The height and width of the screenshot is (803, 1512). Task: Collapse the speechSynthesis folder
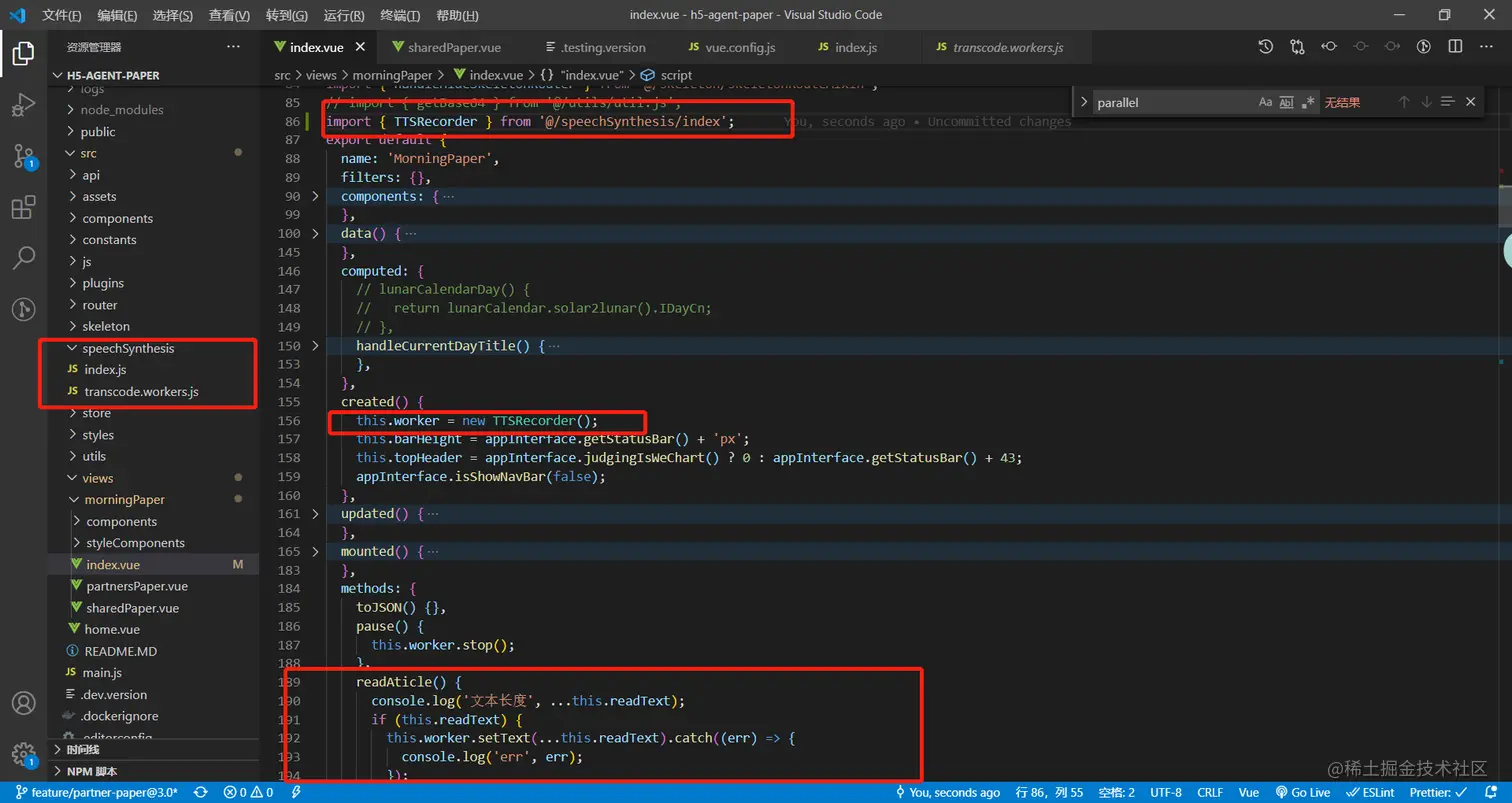click(x=127, y=348)
